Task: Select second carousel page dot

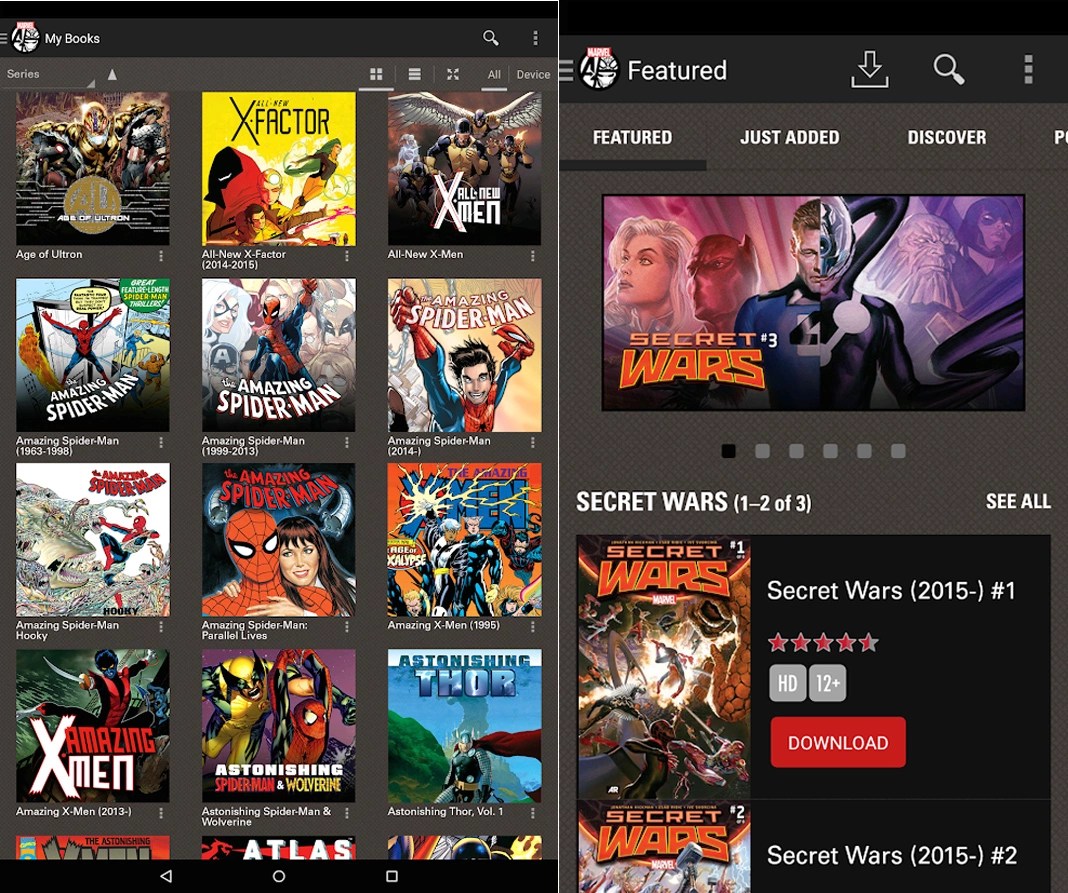Action: pyautogui.click(x=762, y=451)
